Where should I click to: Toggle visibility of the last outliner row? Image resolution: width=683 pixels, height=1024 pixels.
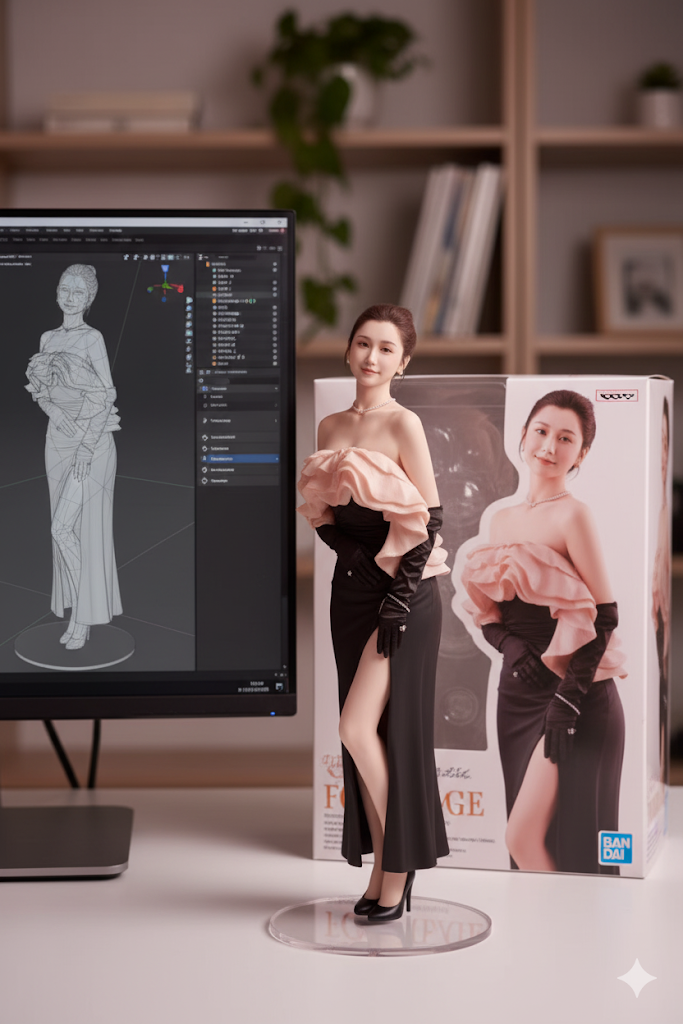point(275,363)
